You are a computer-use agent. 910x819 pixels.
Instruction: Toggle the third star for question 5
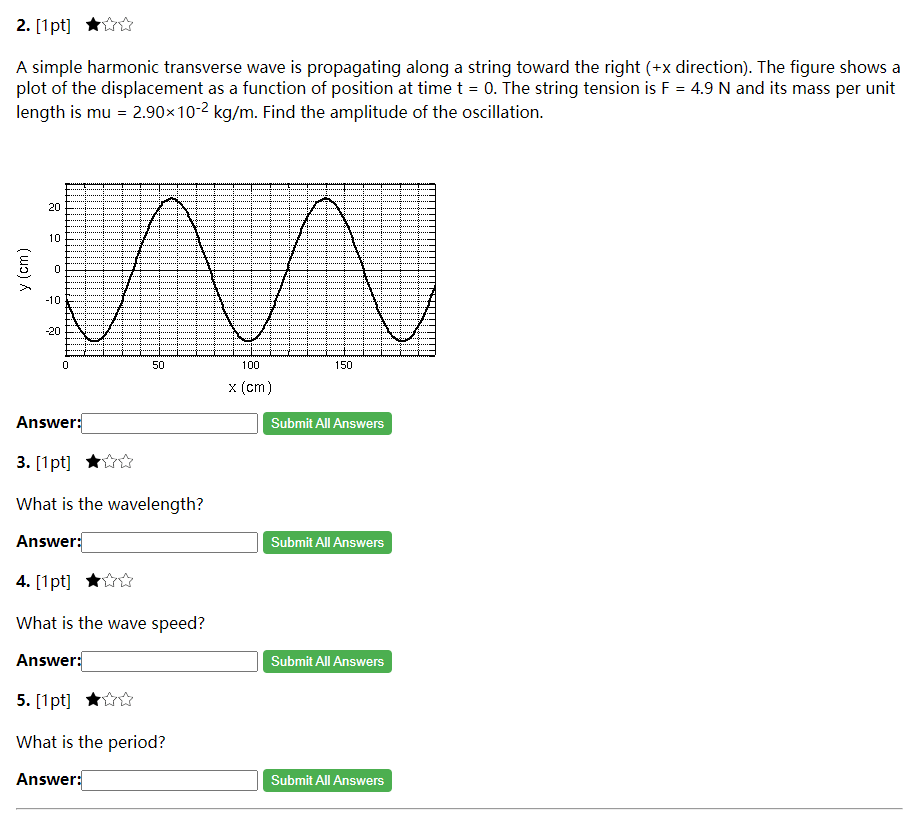[125, 700]
